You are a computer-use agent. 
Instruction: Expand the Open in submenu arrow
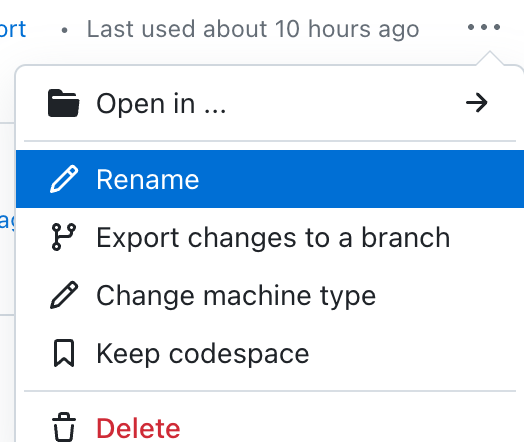pos(477,103)
